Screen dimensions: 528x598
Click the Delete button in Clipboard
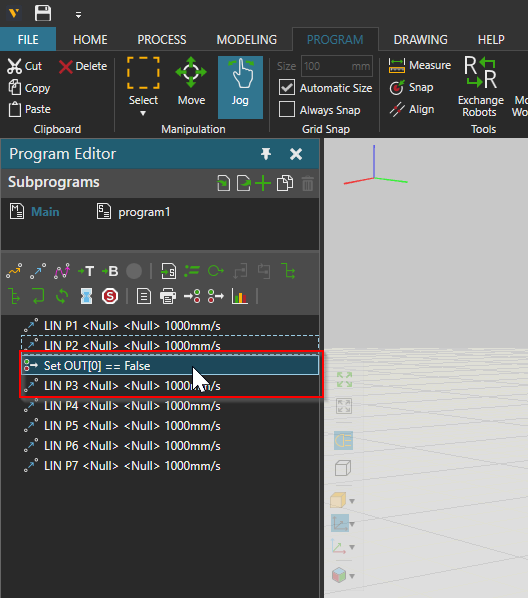click(x=83, y=66)
